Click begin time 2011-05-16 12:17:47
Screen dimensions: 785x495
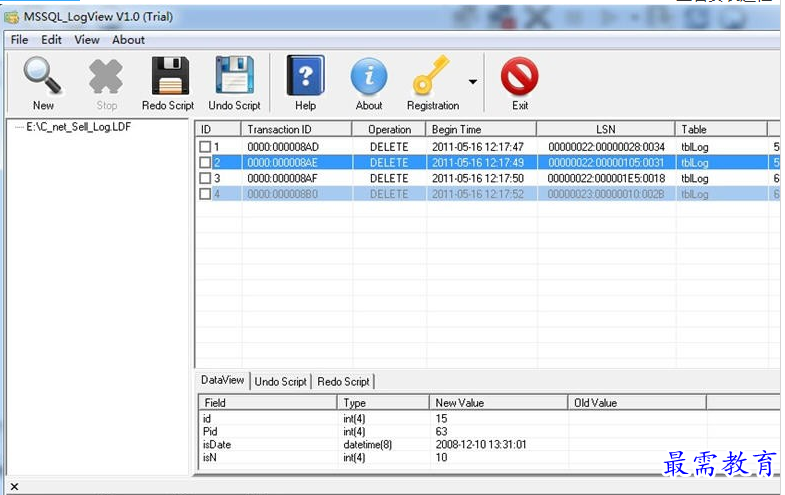point(478,147)
